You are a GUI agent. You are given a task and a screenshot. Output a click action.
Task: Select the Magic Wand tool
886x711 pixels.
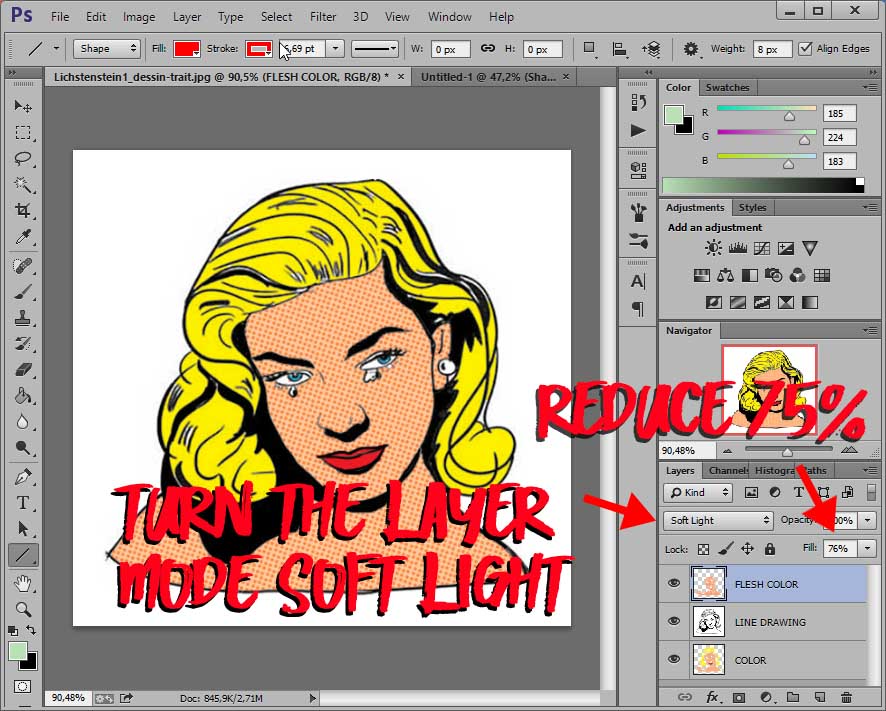[23, 185]
